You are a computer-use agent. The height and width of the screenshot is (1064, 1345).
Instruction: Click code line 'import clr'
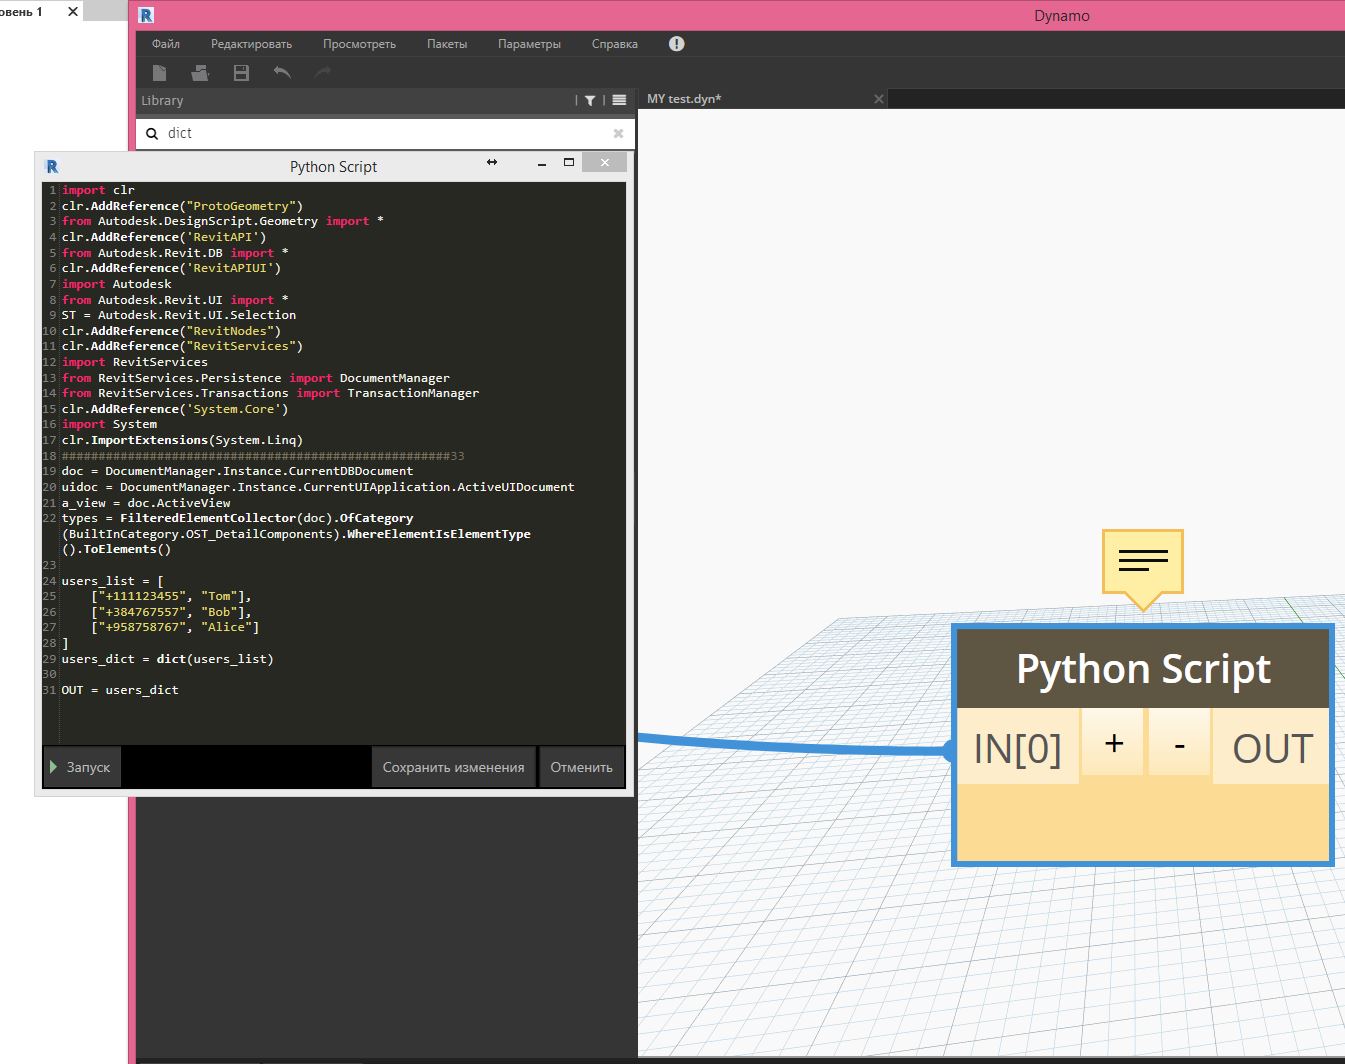pyautogui.click(x=98, y=190)
